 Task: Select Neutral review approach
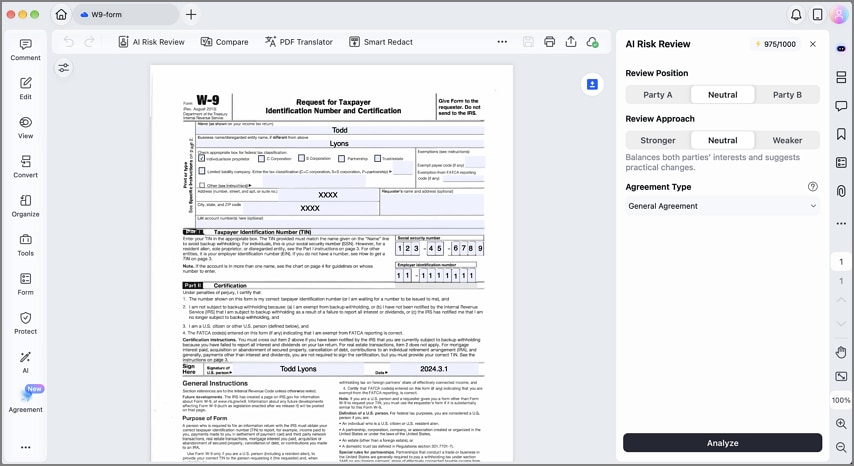click(723, 140)
